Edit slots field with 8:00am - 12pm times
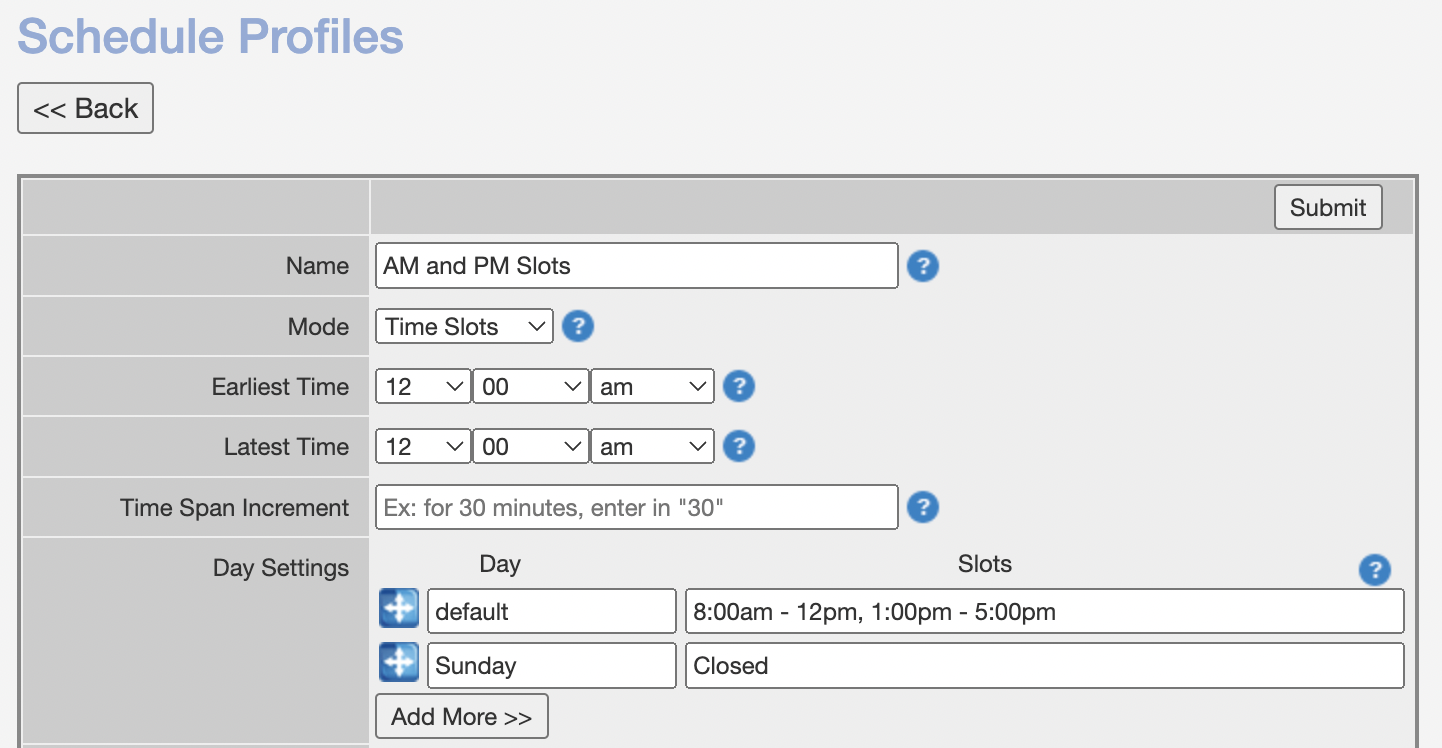1442x748 pixels. tap(1045, 611)
